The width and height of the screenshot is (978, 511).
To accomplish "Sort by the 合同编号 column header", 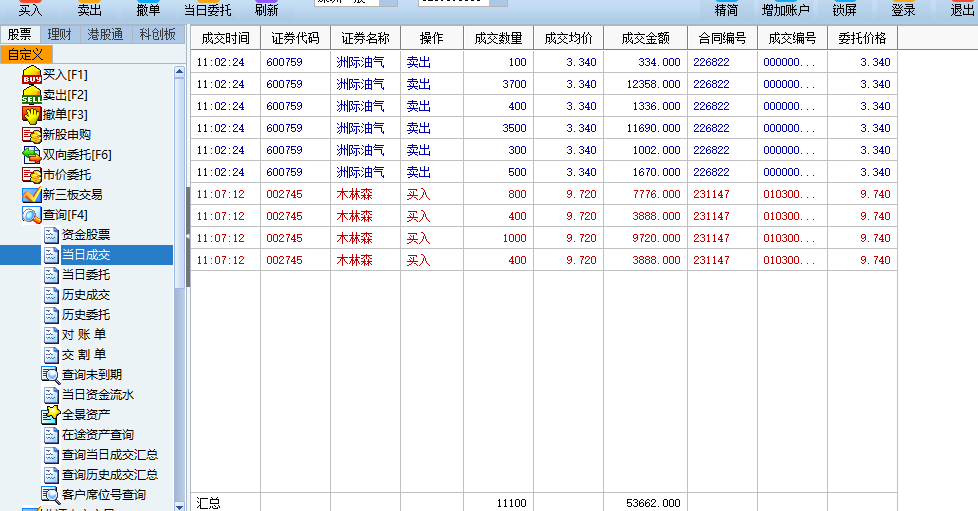I will [722, 38].
